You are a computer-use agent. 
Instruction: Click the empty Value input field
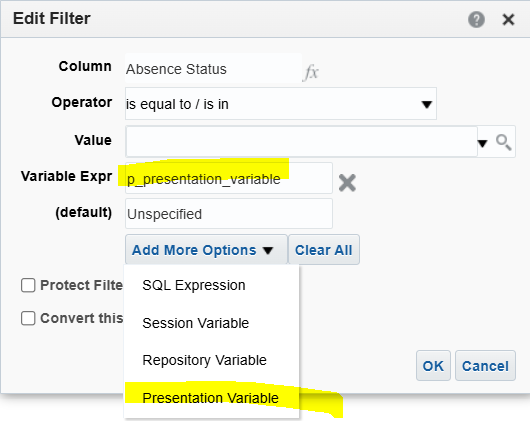(301, 142)
